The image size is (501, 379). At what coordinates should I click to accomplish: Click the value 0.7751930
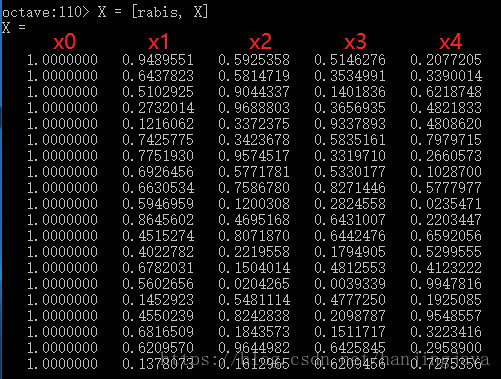point(158,156)
